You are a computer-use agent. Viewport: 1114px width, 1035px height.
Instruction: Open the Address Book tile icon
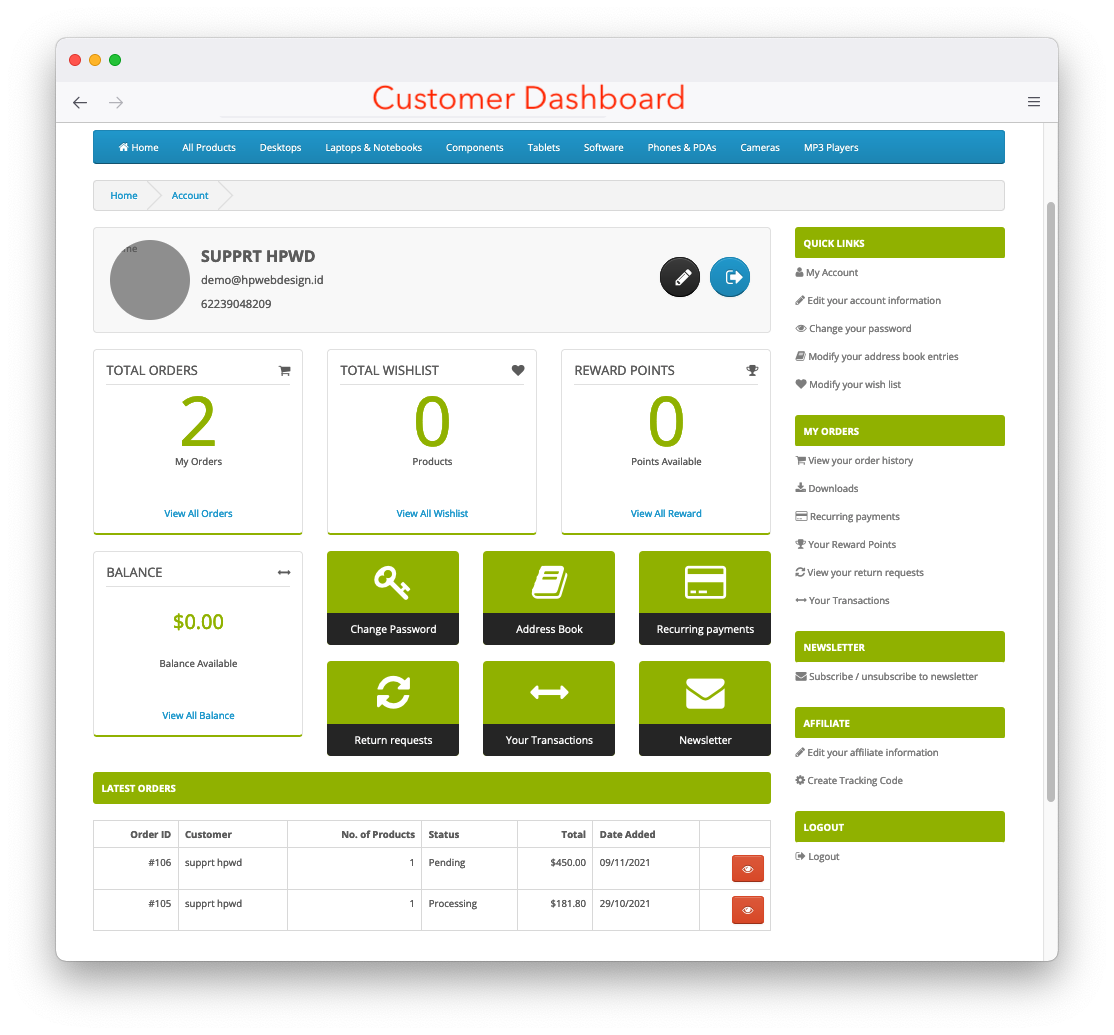pos(548,581)
